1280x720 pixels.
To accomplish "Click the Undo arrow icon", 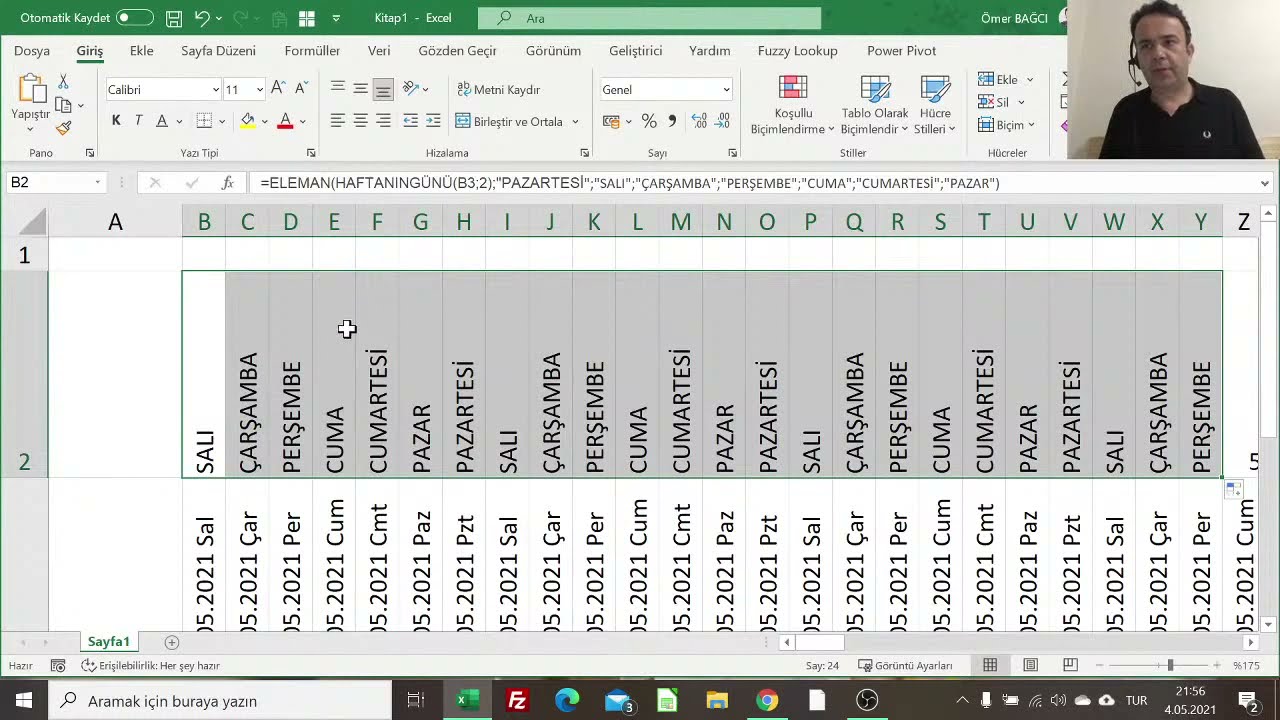I will click(x=202, y=18).
